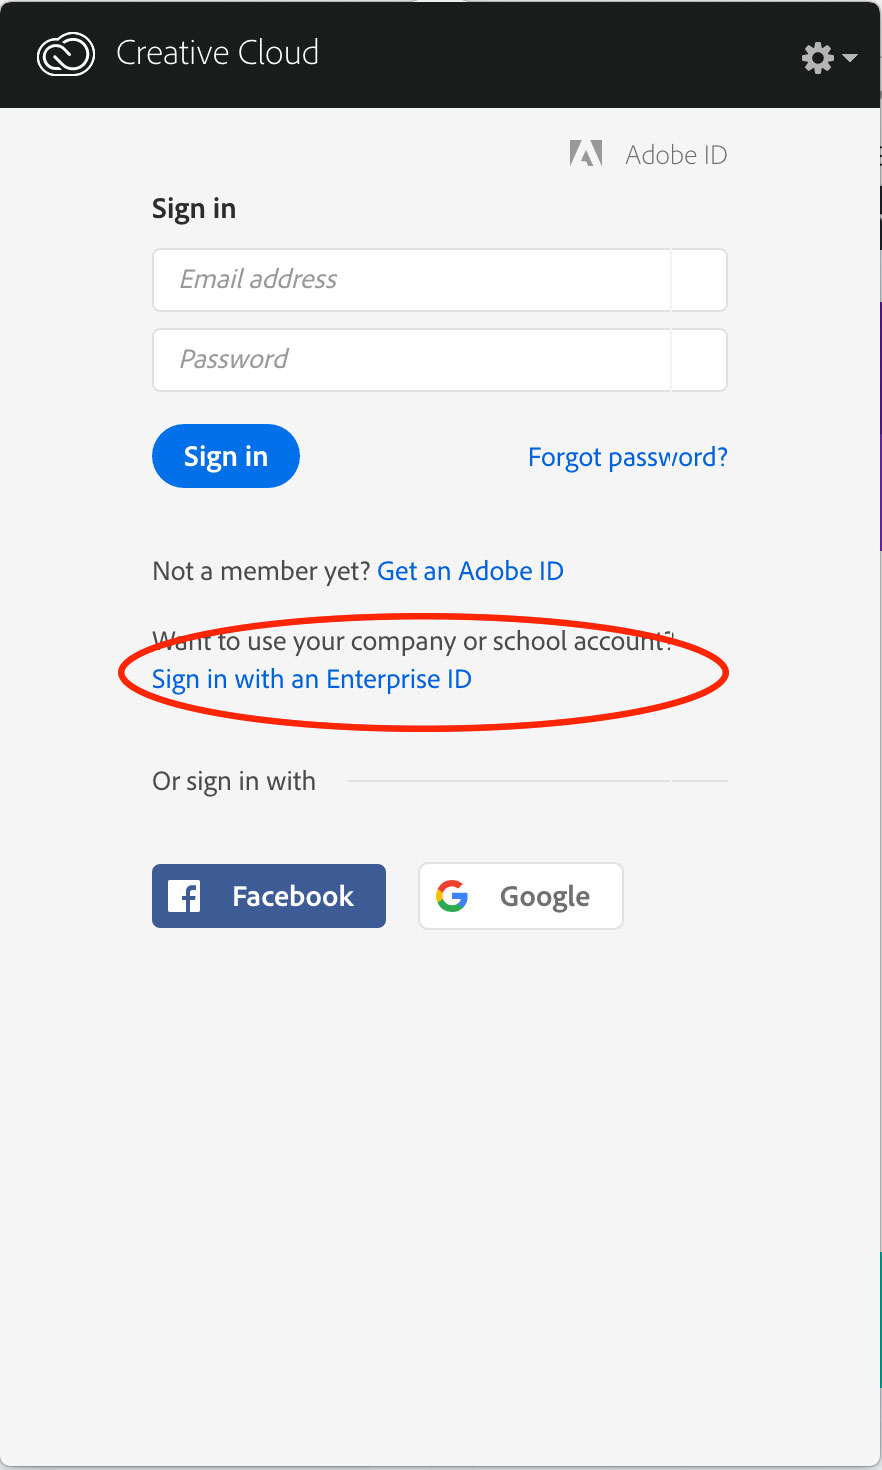The image size is (882, 1470).
Task: Follow the Get an Adobe ID link
Action: 471,571
